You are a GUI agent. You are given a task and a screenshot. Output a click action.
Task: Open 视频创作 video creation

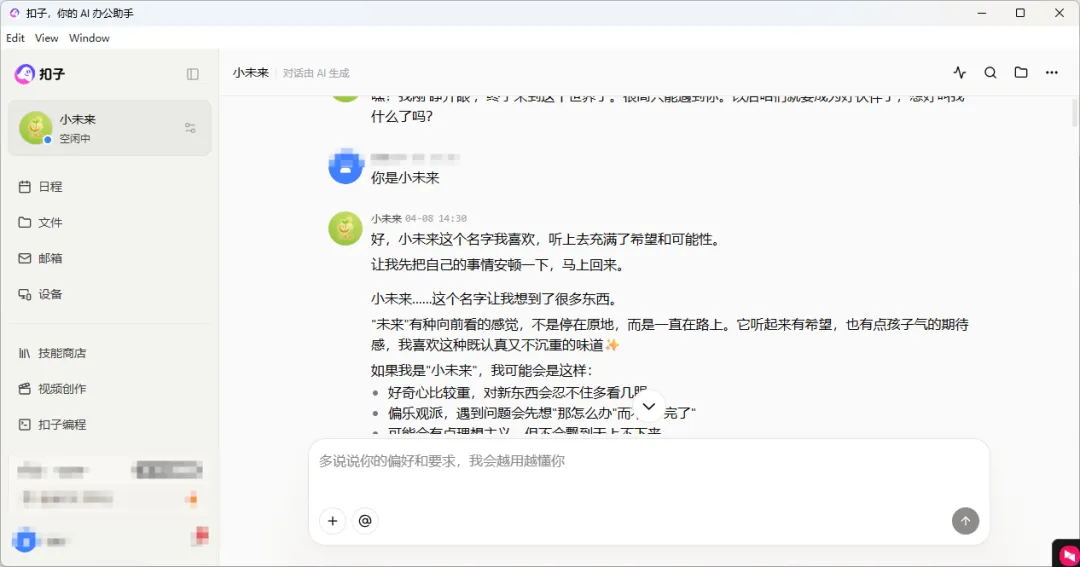click(x=110, y=389)
